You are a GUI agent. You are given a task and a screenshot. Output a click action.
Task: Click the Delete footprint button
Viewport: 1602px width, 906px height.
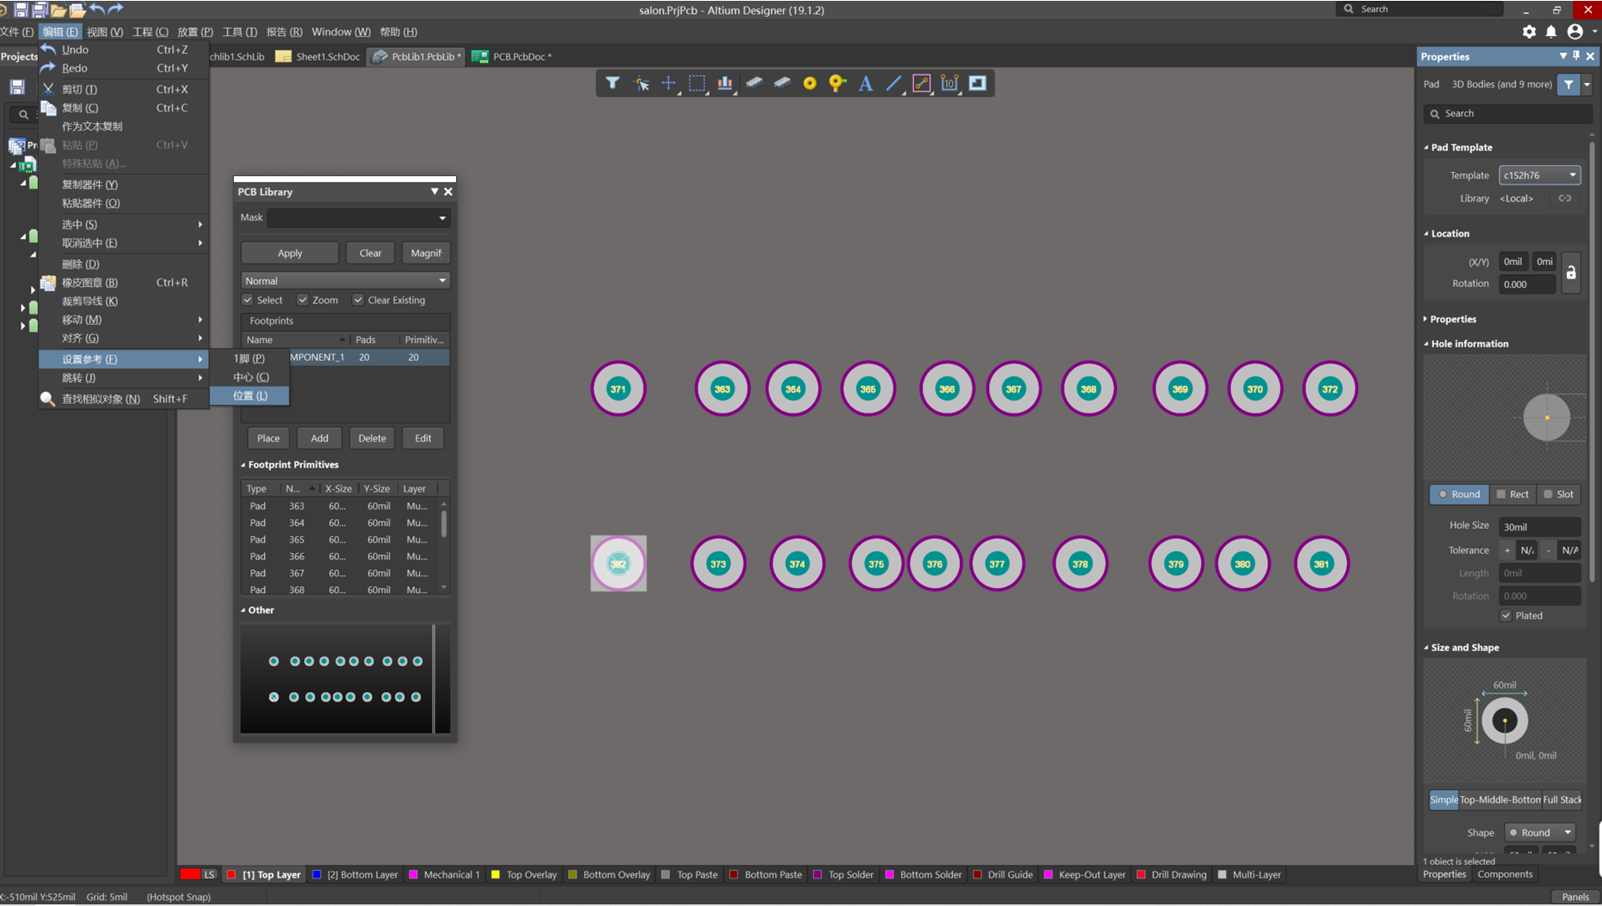(372, 438)
